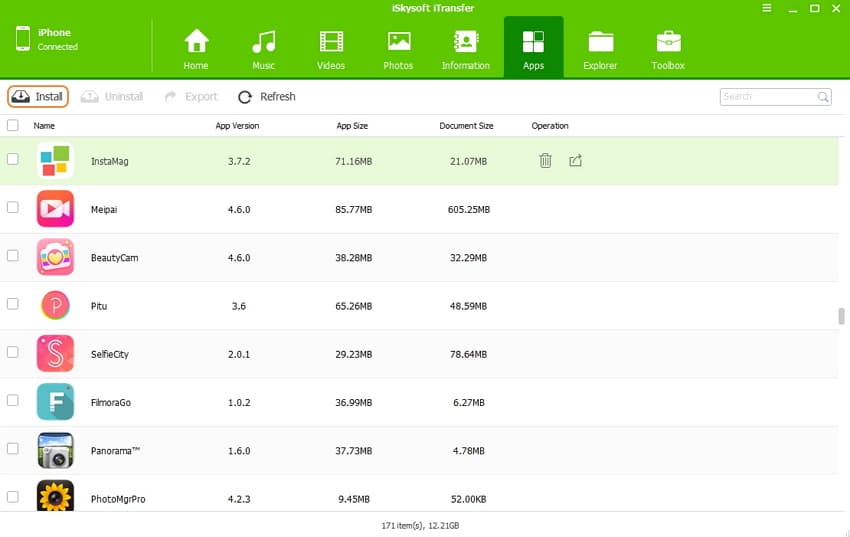The height and width of the screenshot is (537, 850).
Task: Click the FilmoraGo app name
Action: click(111, 402)
